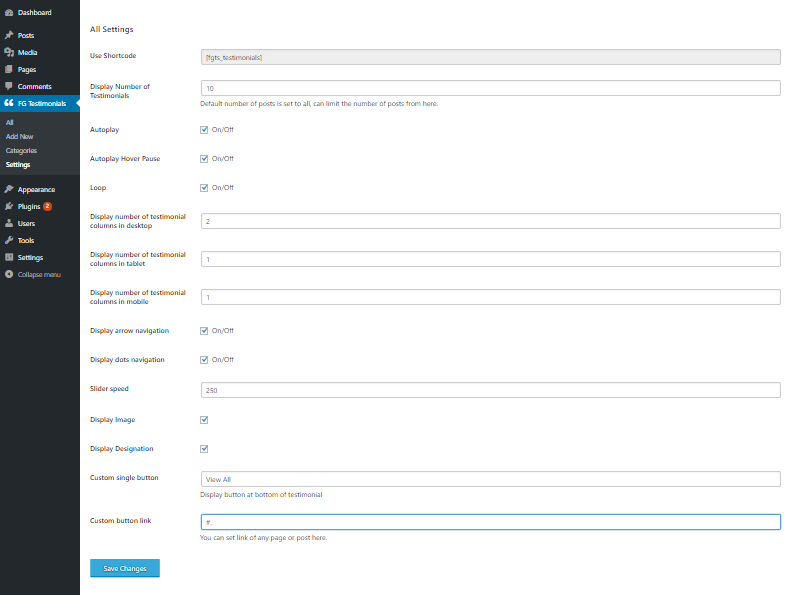The width and height of the screenshot is (791, 595).
Task: Open Categories under FG Testimonials
Action: (x=21, y=150)
